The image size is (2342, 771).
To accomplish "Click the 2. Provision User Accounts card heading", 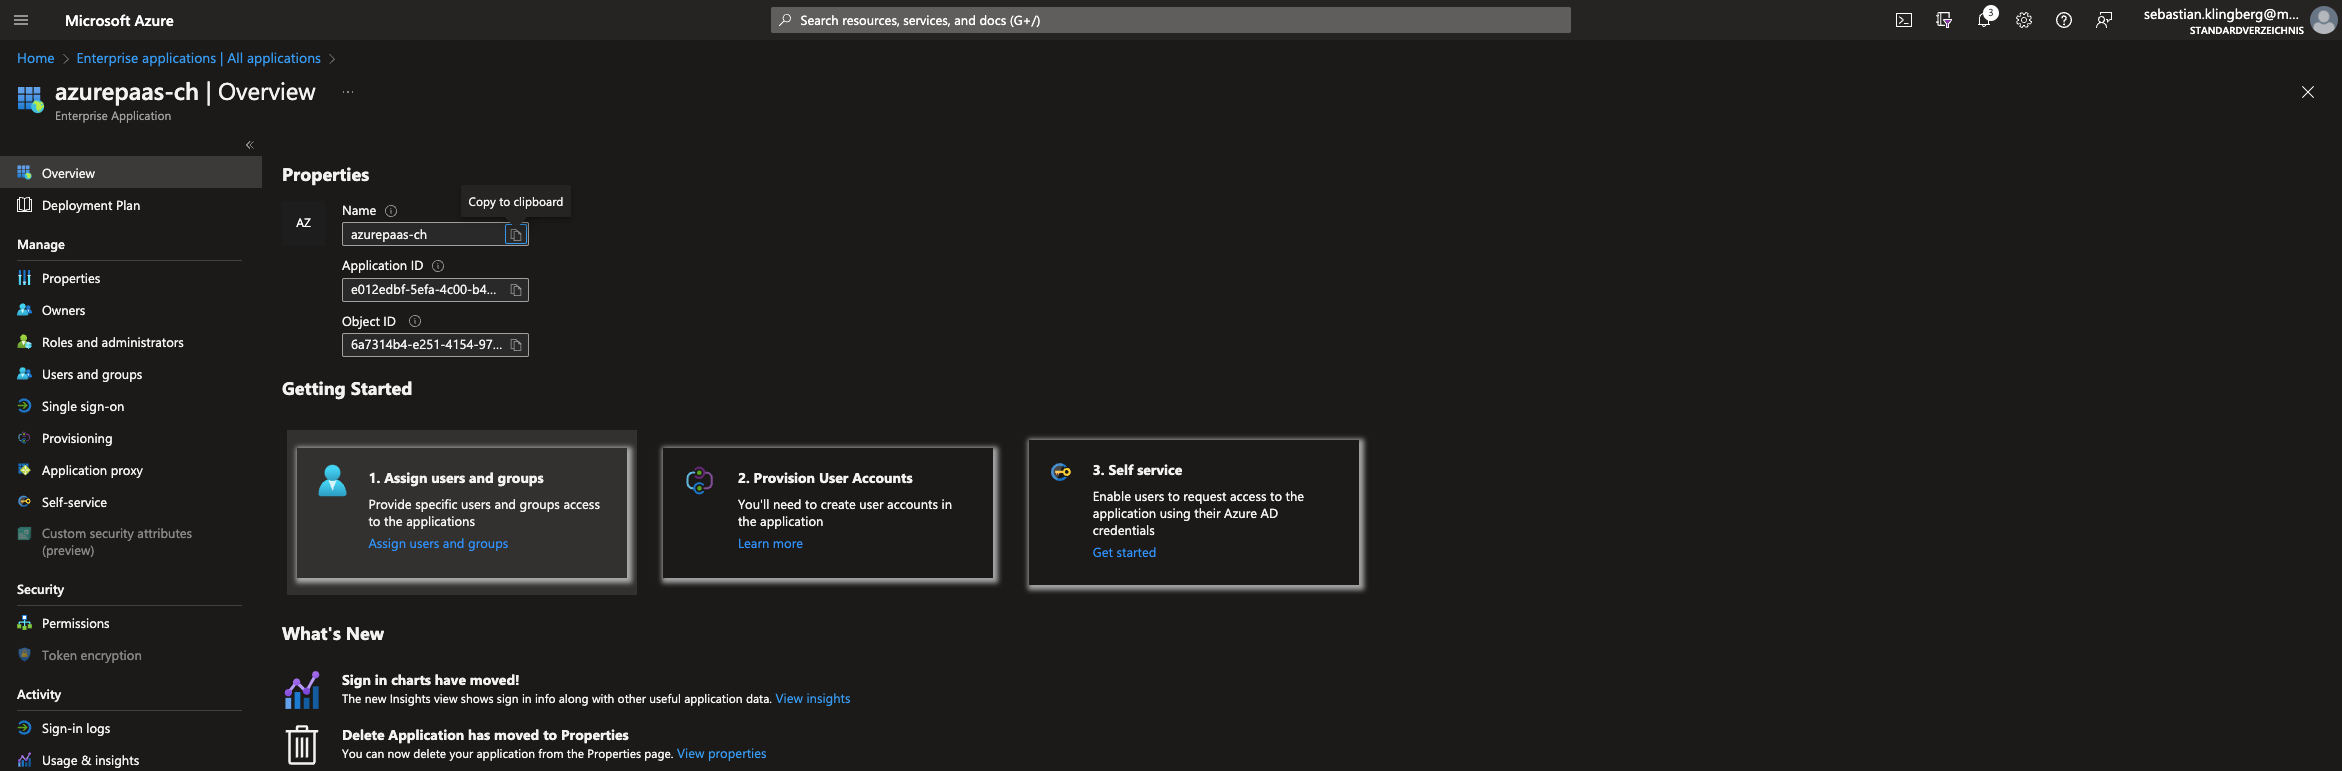I will pos(825,478).
